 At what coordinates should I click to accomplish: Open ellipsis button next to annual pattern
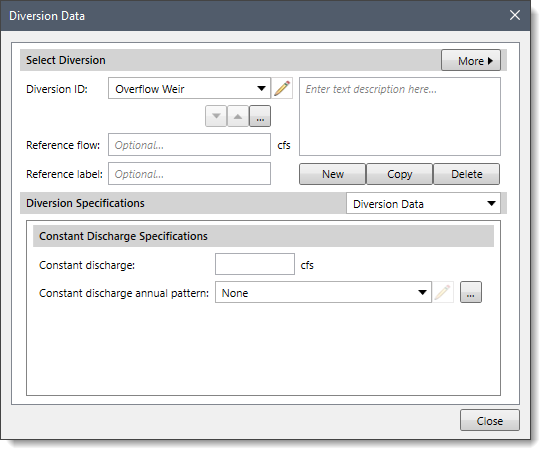coord(471,292)
